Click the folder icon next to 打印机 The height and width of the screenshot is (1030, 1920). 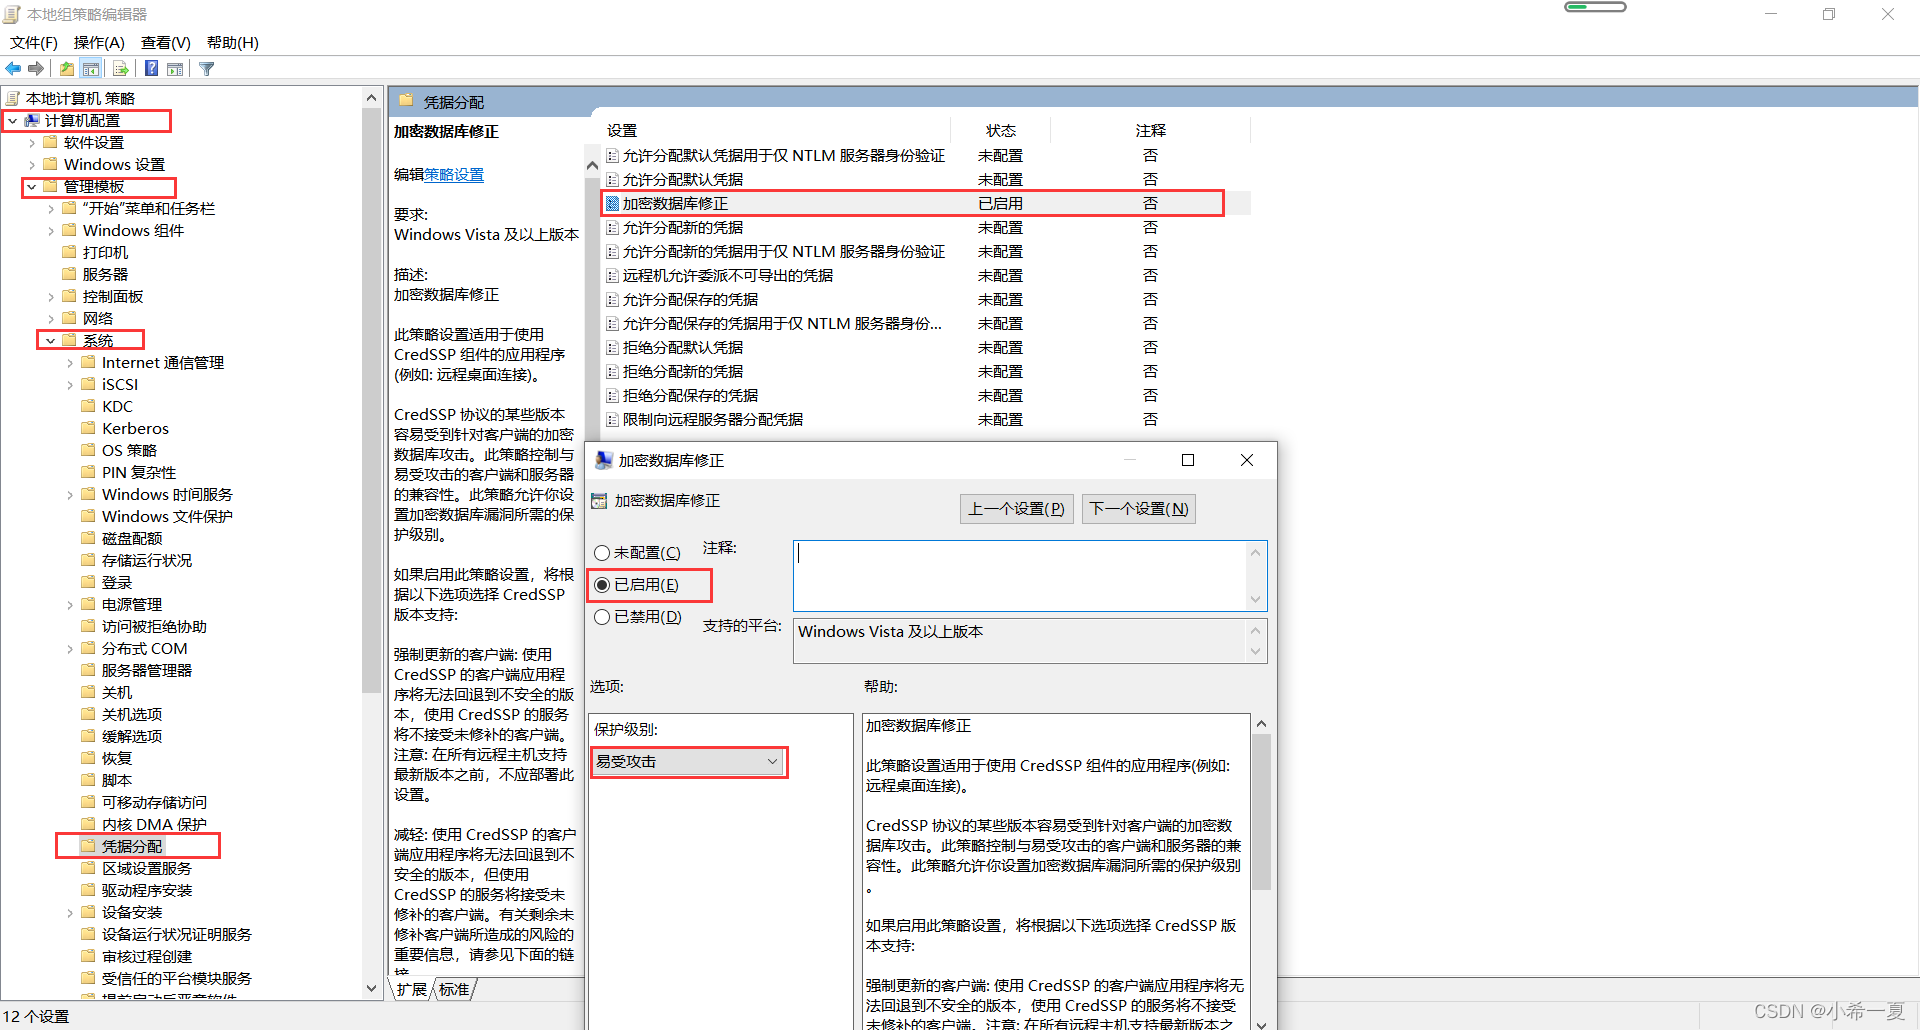(69, 252)
